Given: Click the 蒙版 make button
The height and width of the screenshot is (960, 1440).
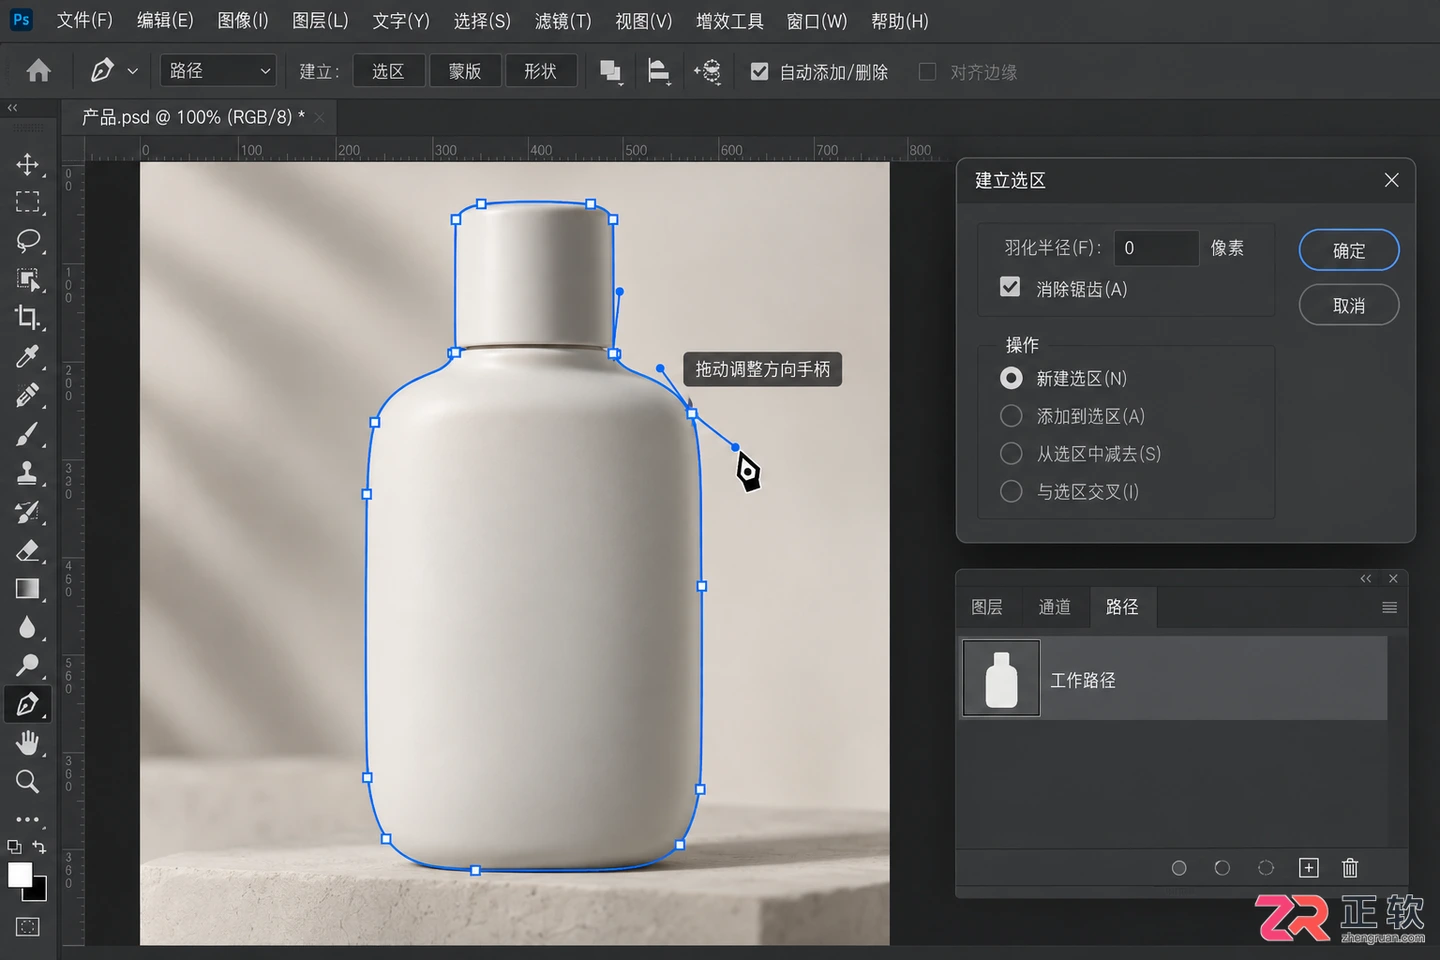Looking at the screenshot, I should 465,71.
